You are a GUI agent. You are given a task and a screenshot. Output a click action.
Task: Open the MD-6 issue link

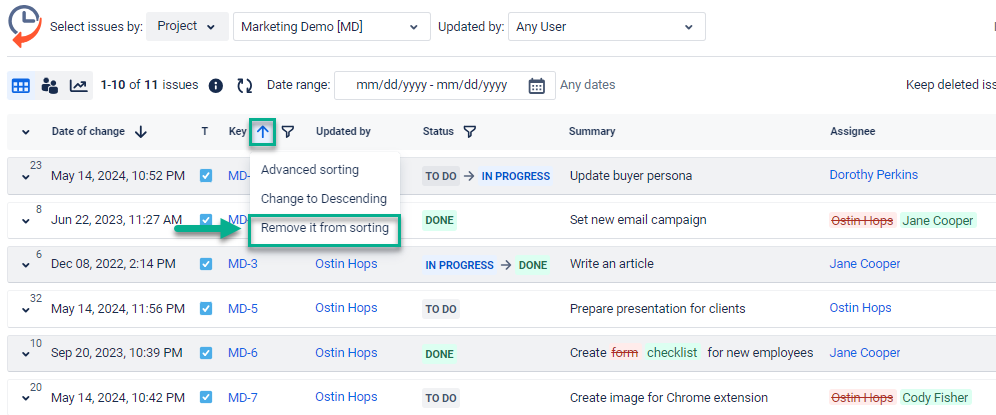click(243, 353)
